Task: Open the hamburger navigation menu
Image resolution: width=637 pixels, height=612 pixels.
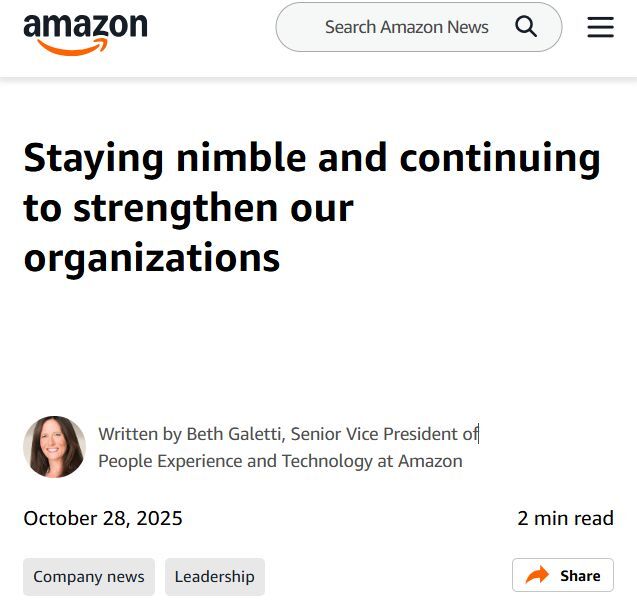Action: click(x=600, y=27)
